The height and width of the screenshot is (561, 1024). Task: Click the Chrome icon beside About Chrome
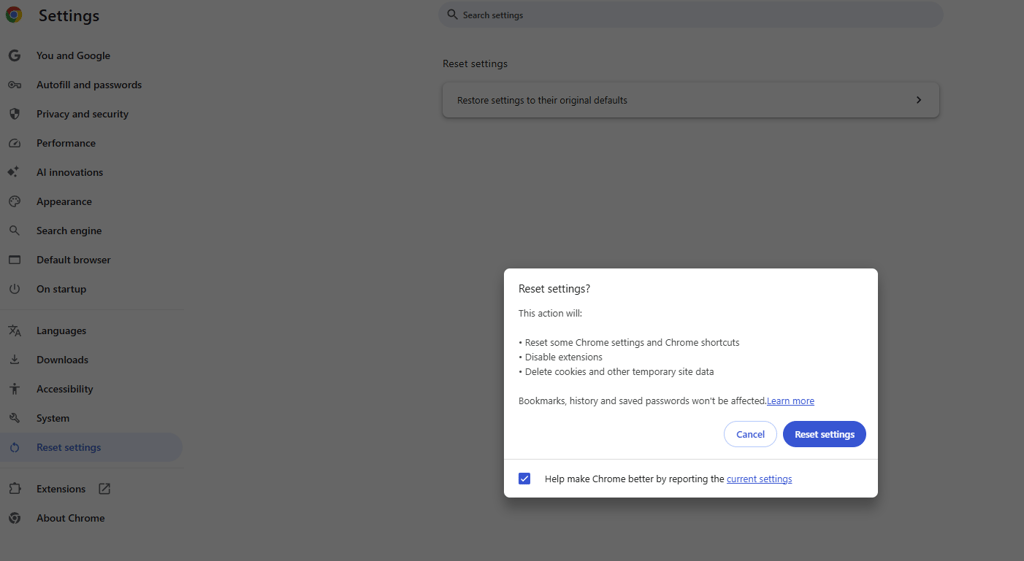point(14,518)
